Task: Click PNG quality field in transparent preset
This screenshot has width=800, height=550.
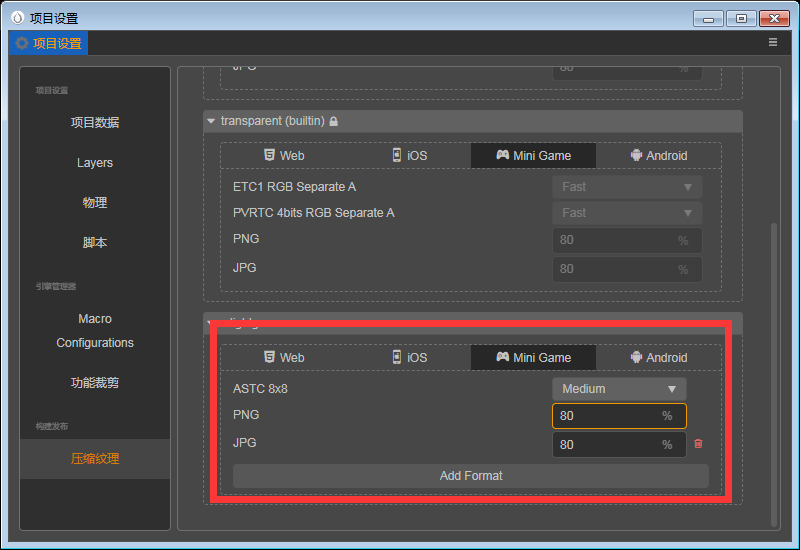Action: [627, 240]
